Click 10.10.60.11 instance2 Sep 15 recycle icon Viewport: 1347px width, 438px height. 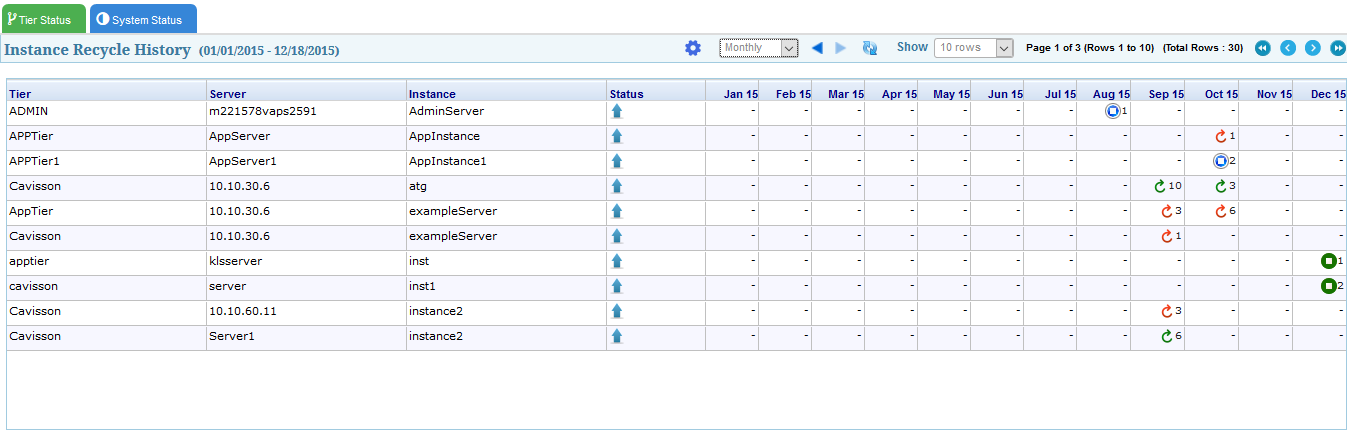click(x=1166, y=311)
